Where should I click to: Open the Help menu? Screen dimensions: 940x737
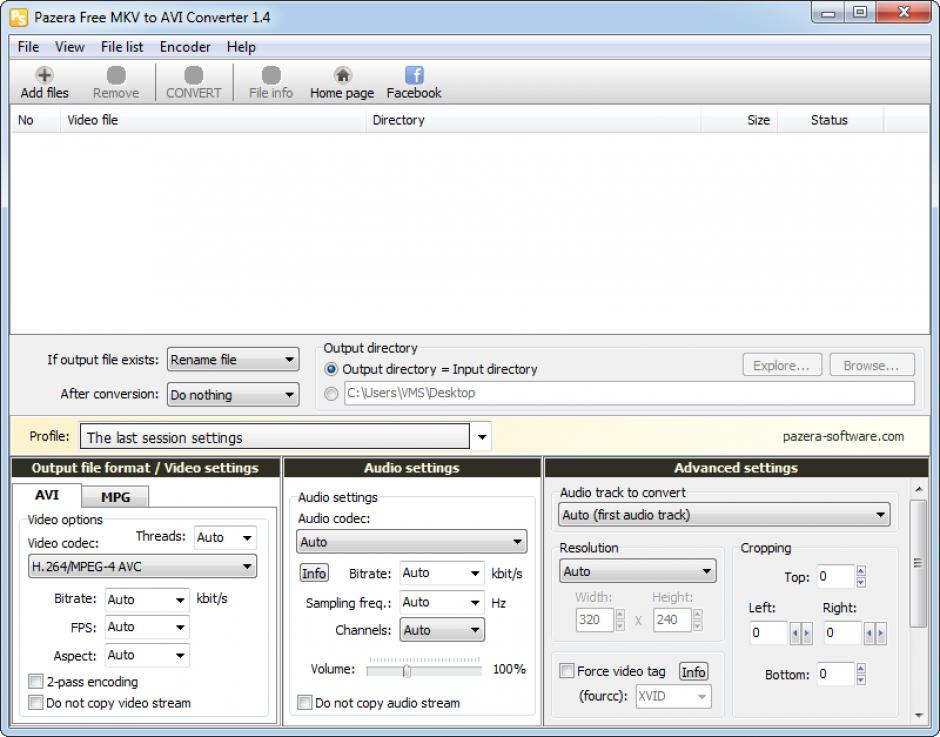pos(241,47)
